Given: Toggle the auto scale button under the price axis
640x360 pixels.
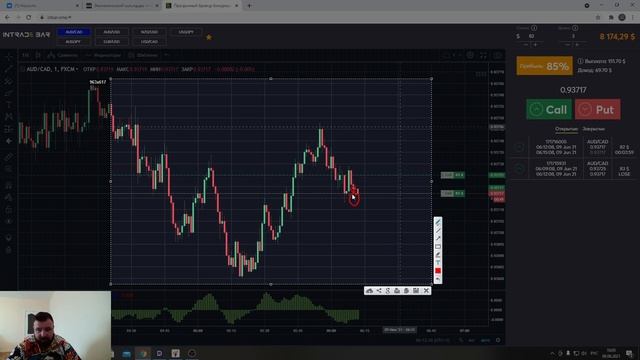Looking at the screenshot, I should point(485,340).
